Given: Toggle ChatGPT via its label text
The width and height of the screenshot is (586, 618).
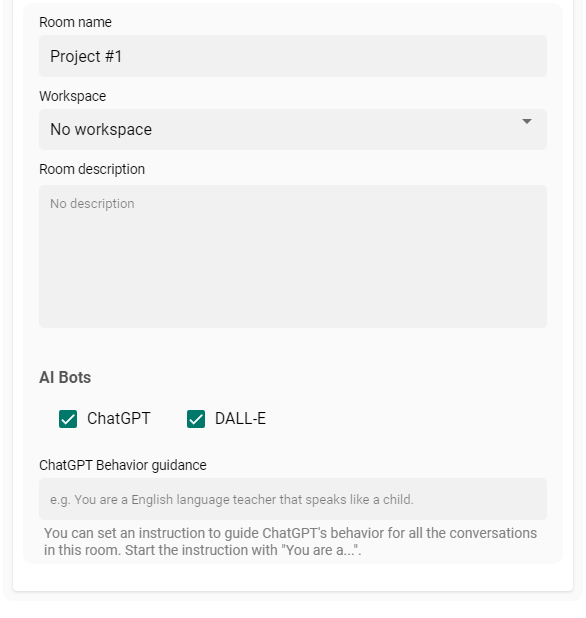Looking at the screenshot, I should 119,418.
